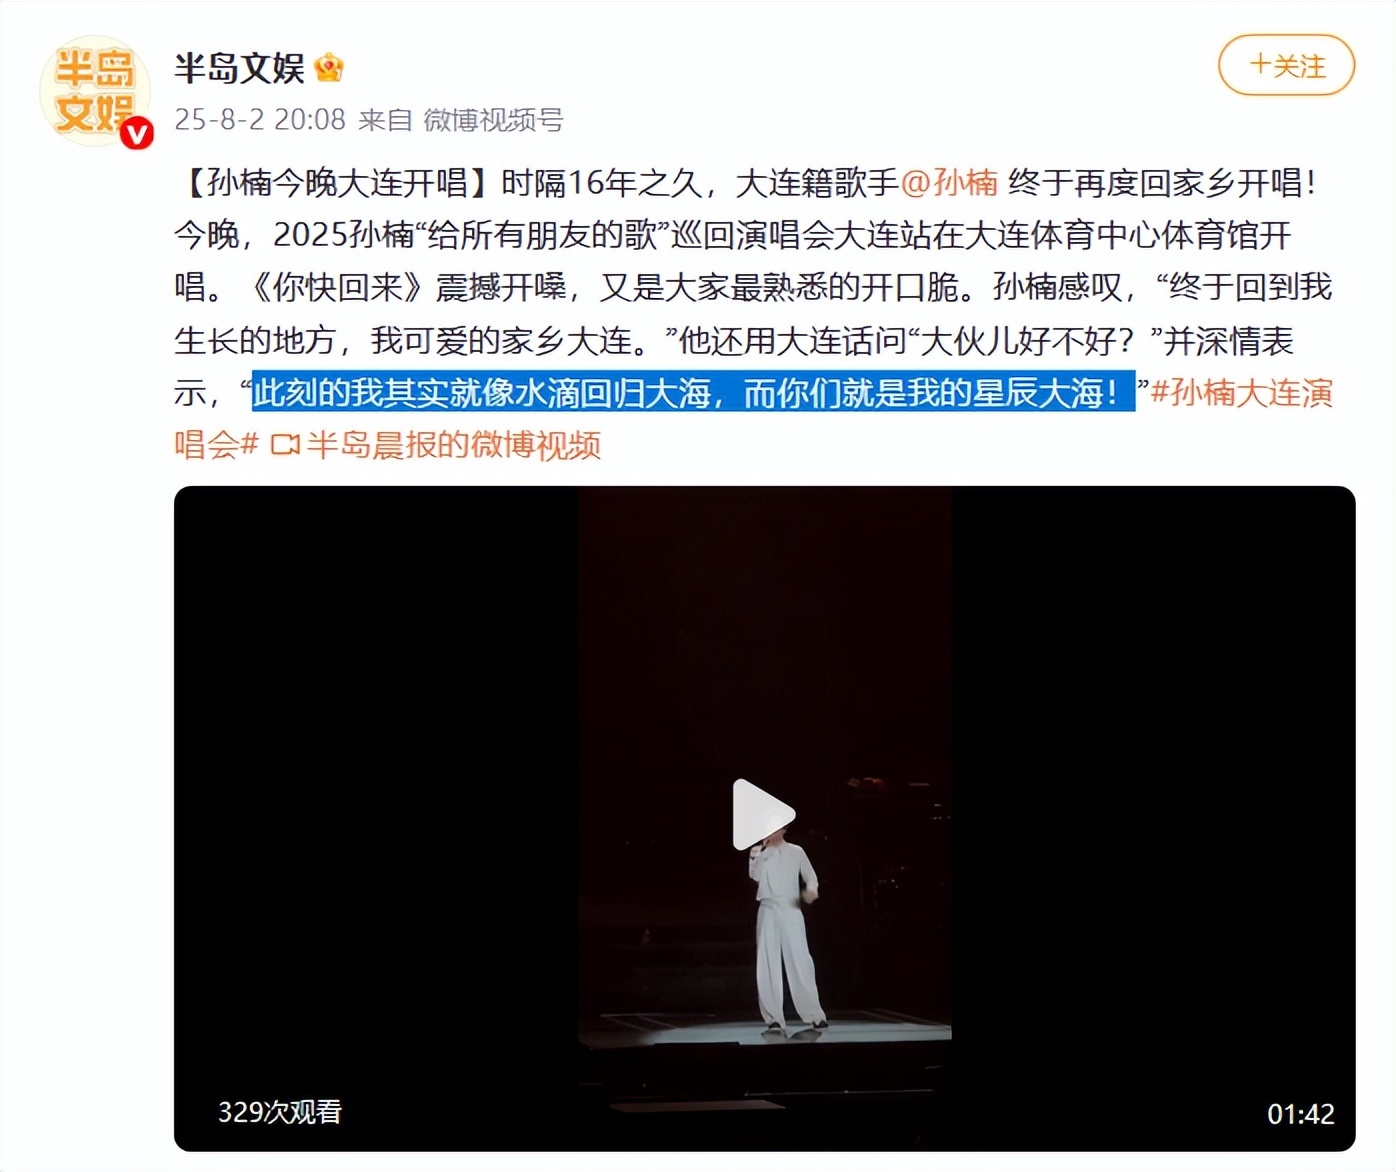
Task: Click the 半岛文娱 profile avatar
Action: coord(94,92)
